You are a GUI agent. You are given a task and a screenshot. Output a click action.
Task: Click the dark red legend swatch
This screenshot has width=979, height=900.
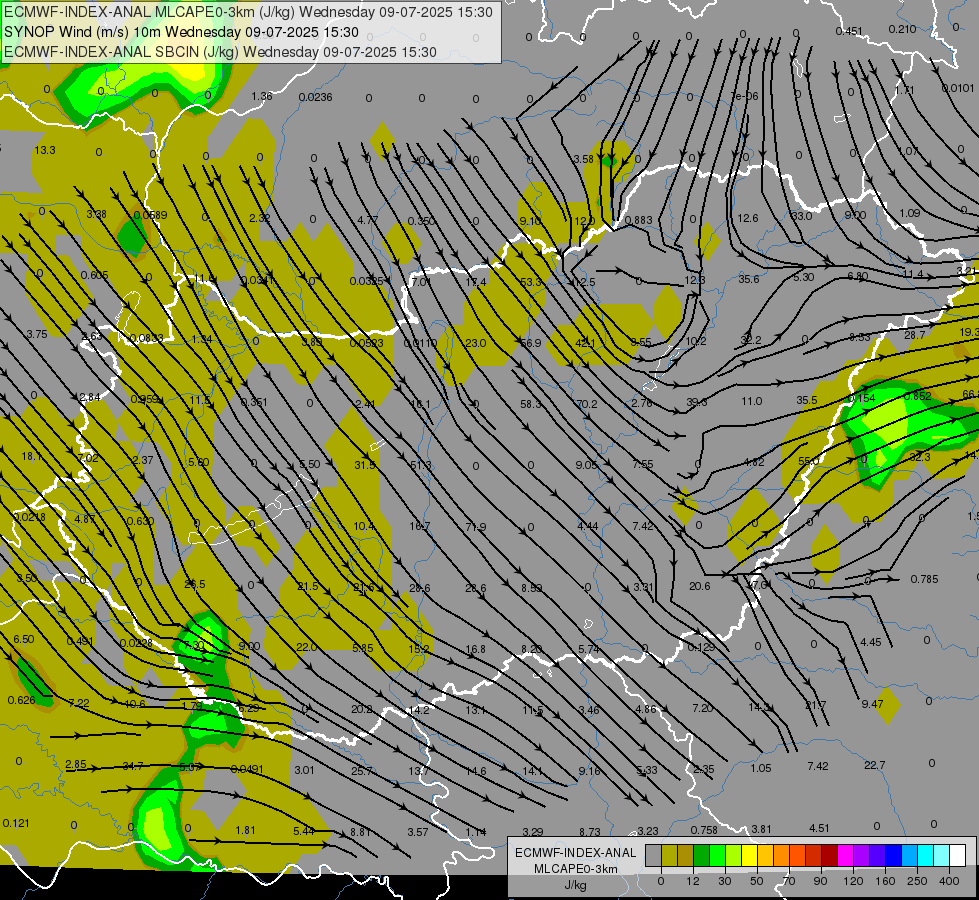point(829,856)
